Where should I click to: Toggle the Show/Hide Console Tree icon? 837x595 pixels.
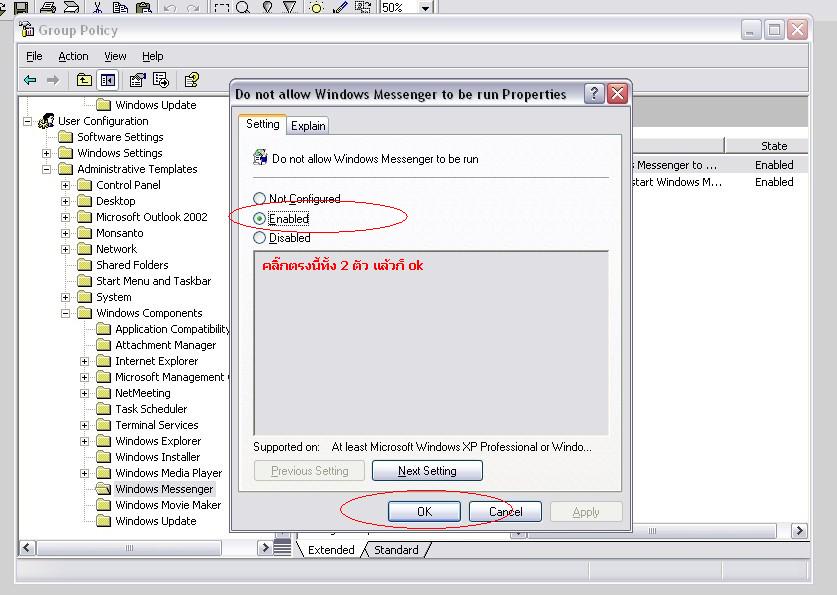pos(108,80)
